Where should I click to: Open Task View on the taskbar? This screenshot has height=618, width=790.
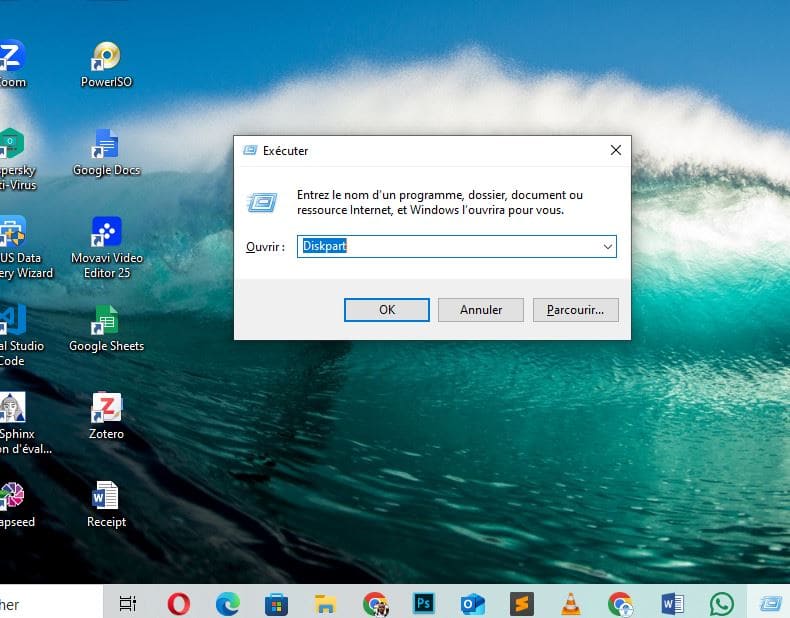(x=127, y=603)
